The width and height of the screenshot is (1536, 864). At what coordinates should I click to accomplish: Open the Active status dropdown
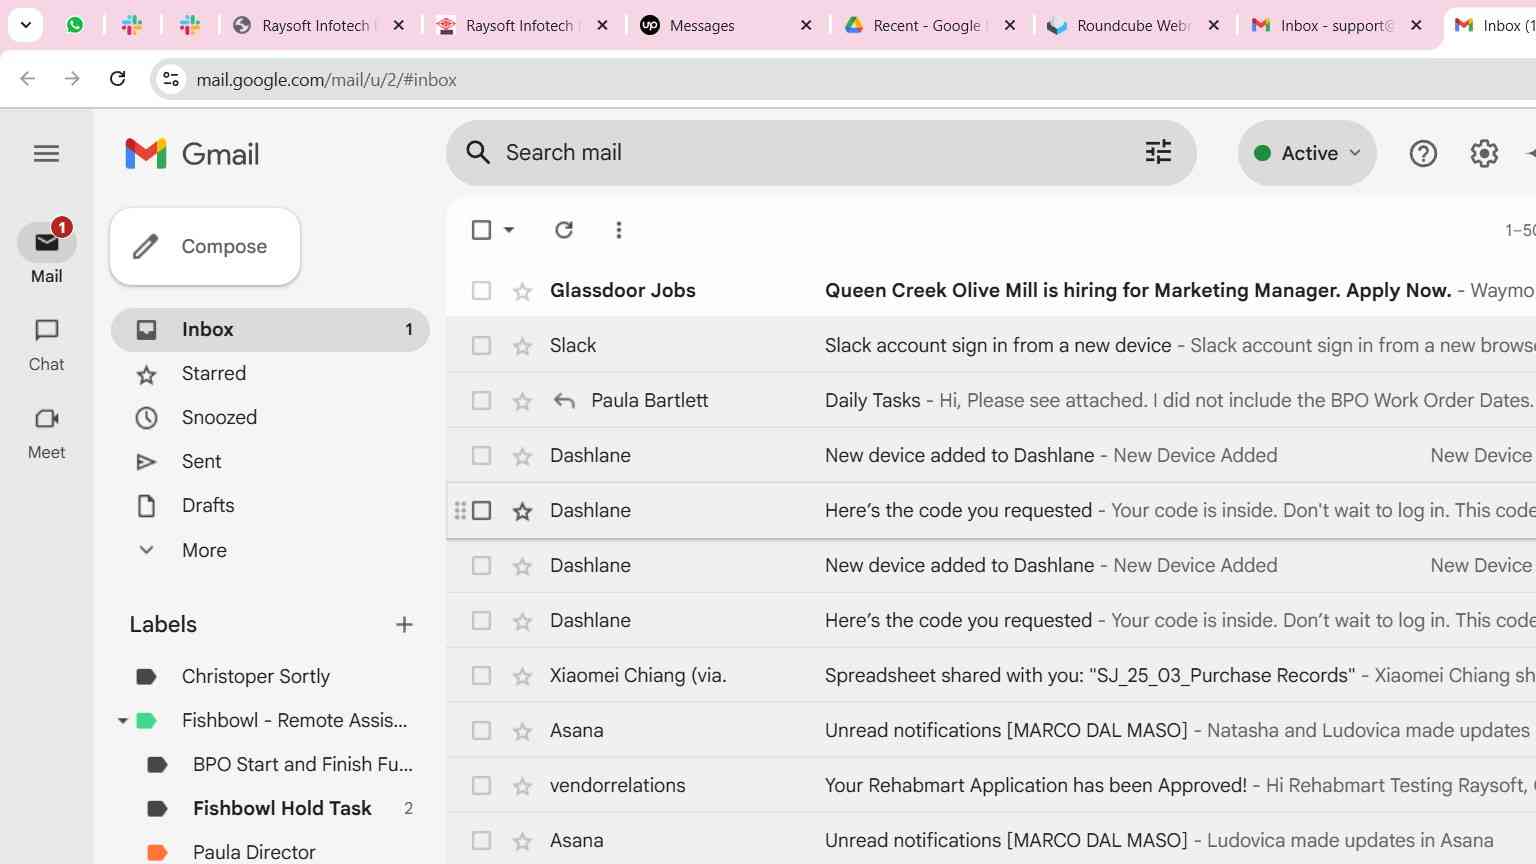[1307, 153]
